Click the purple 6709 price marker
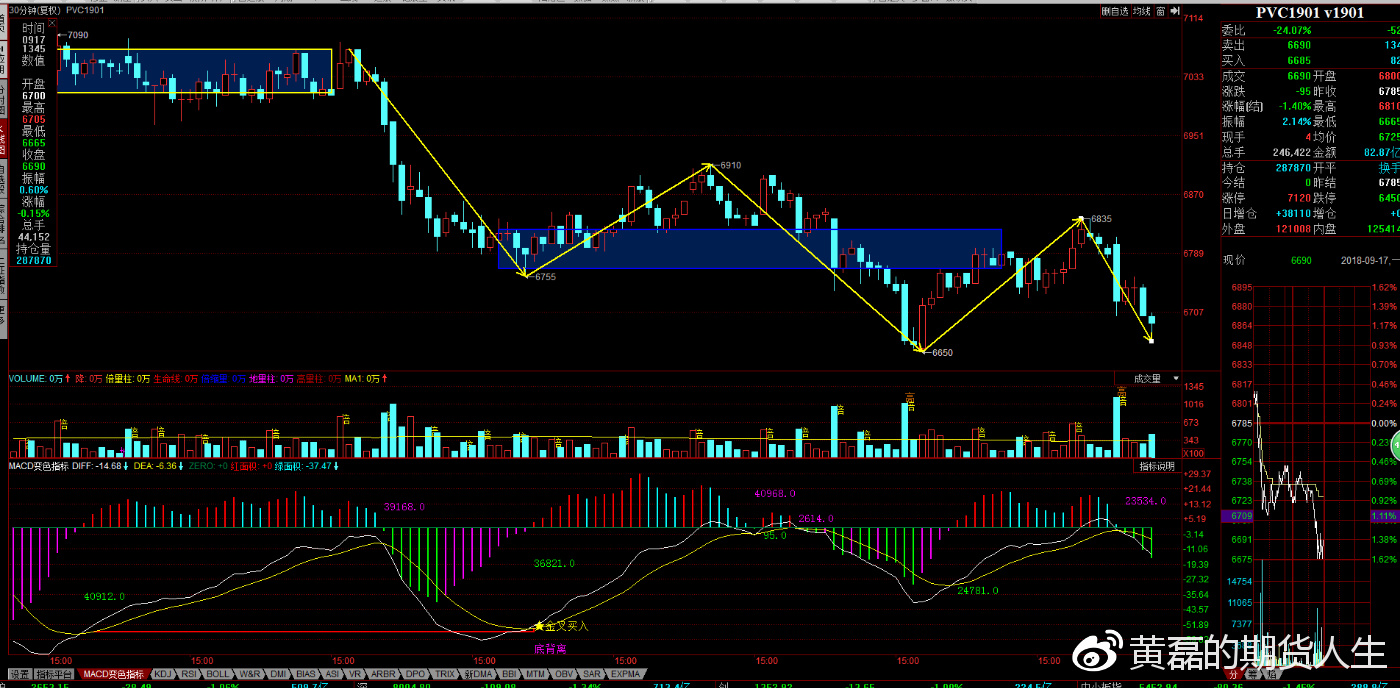 click(x=1236, y=517)
